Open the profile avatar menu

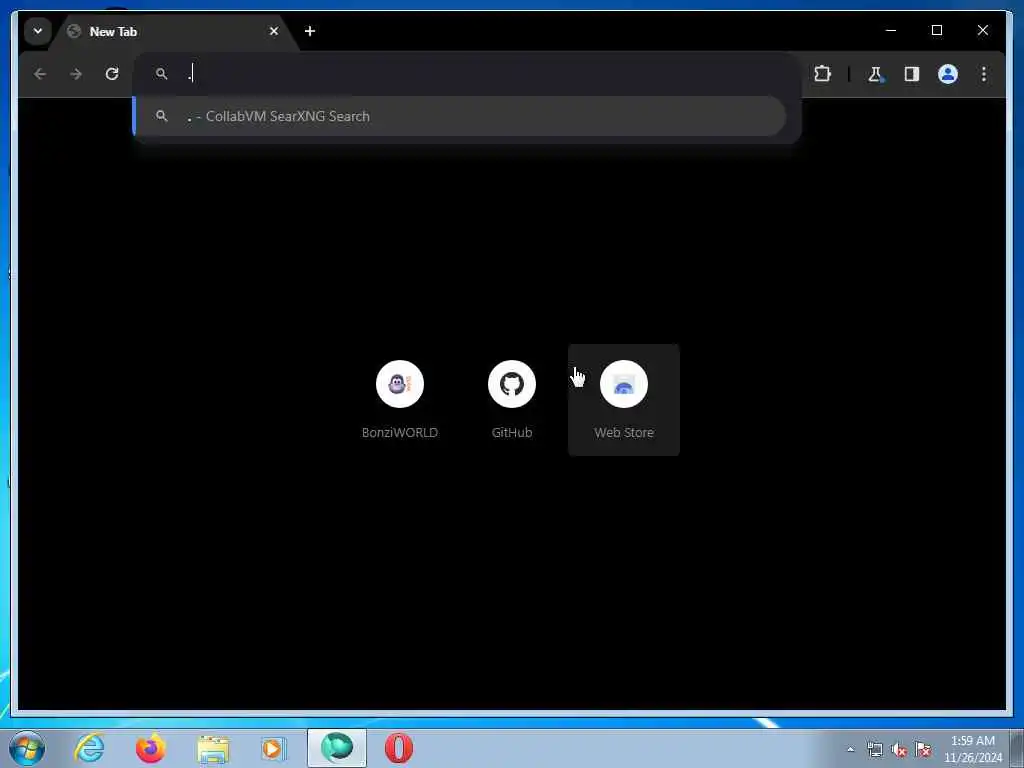click(x=948, y=74)
